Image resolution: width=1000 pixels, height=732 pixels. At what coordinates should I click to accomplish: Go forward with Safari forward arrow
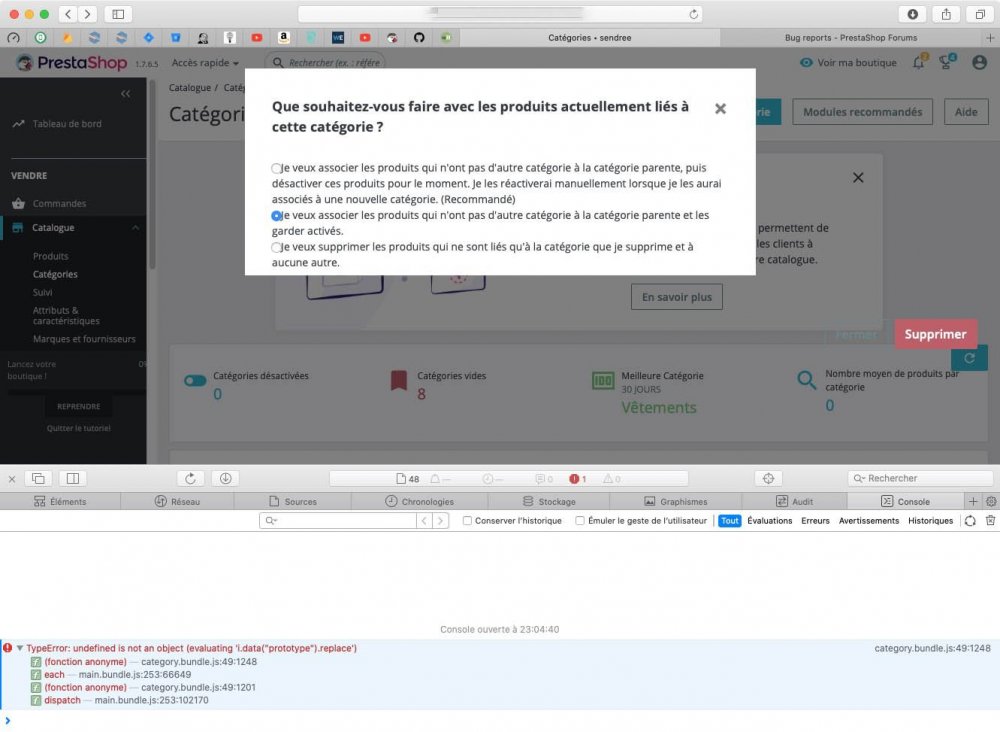click(88, 14)
